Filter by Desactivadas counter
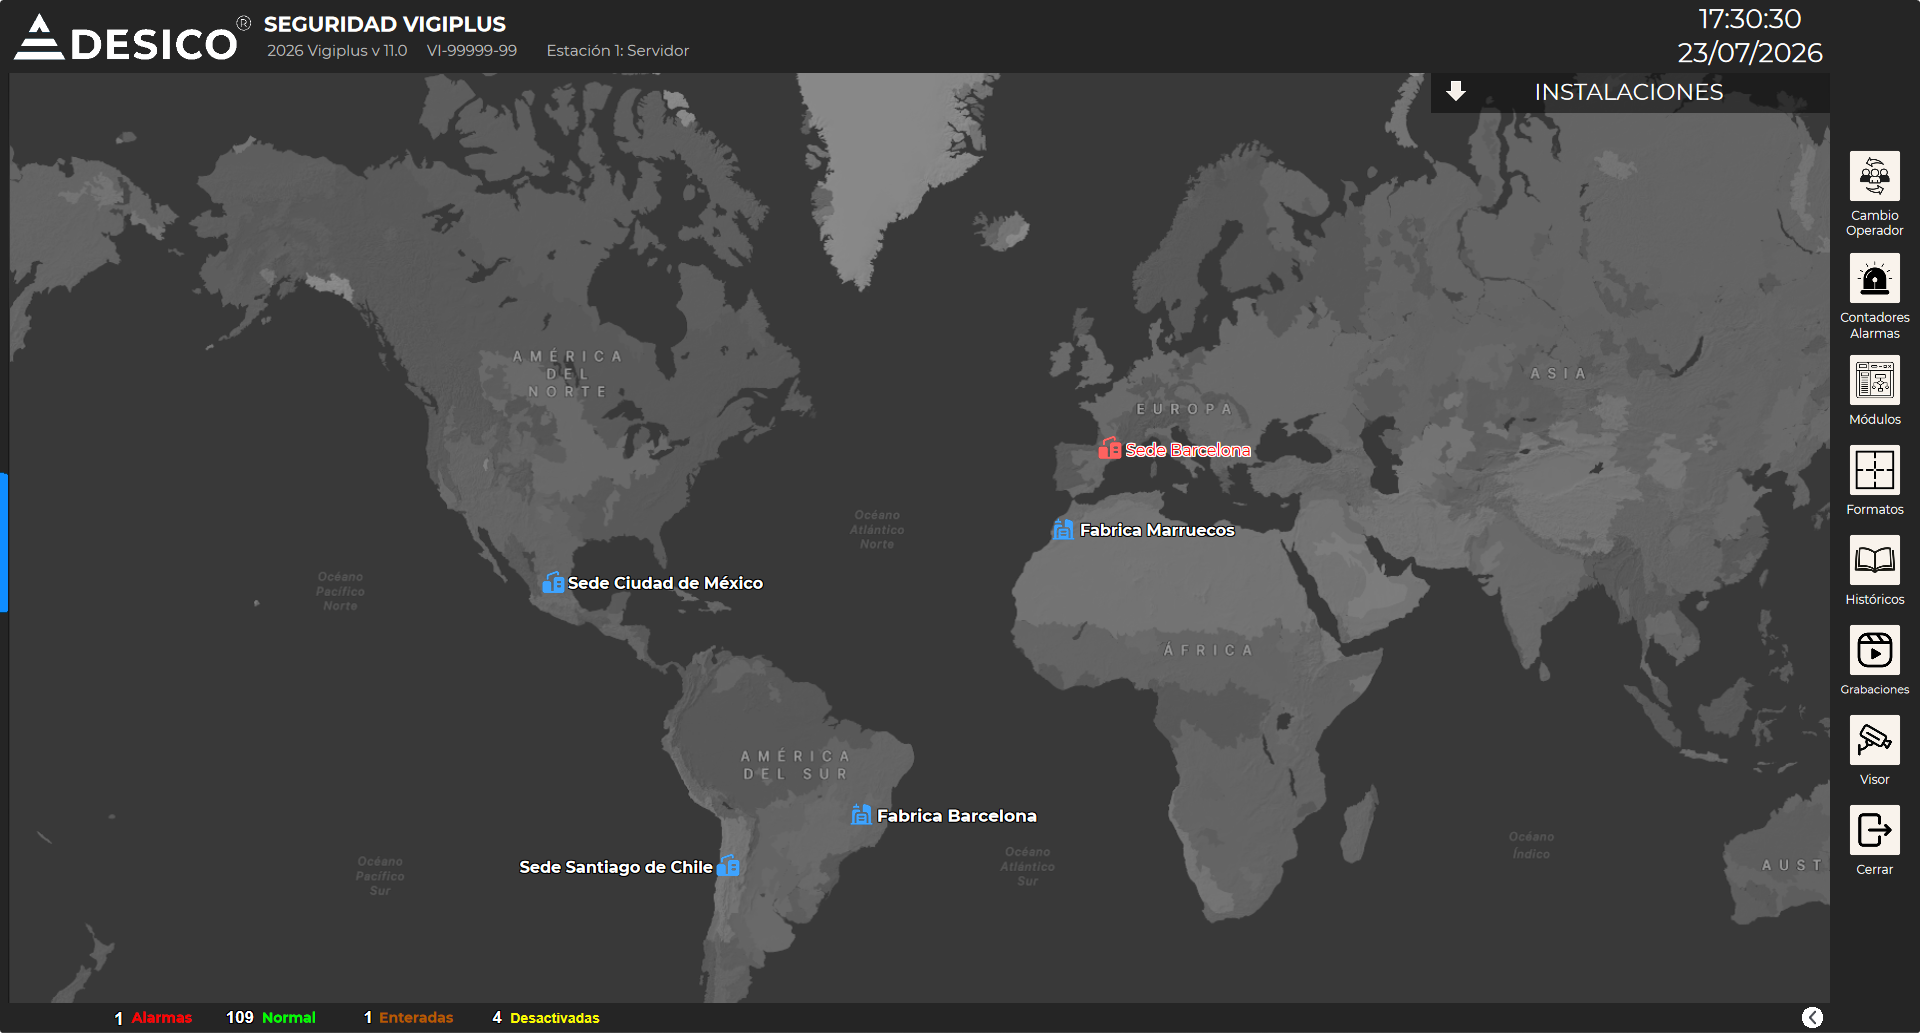 tap(546, 1017)
